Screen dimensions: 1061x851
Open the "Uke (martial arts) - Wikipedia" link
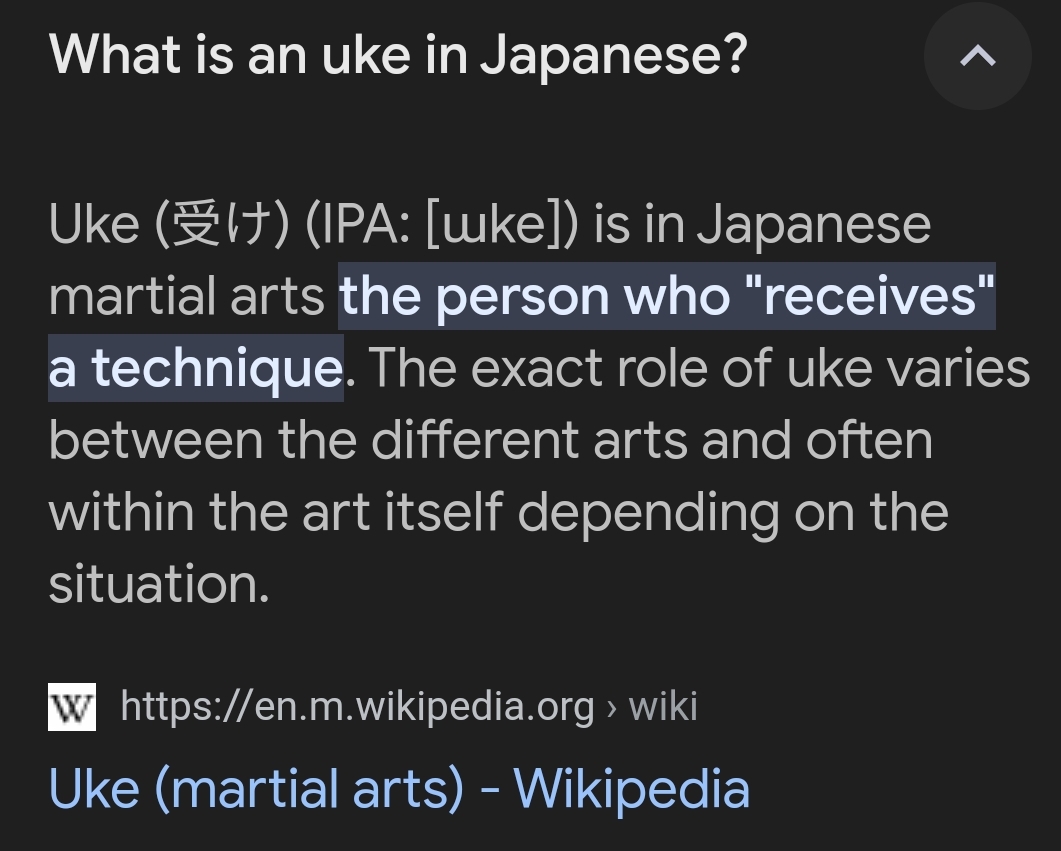click(399, 789)
